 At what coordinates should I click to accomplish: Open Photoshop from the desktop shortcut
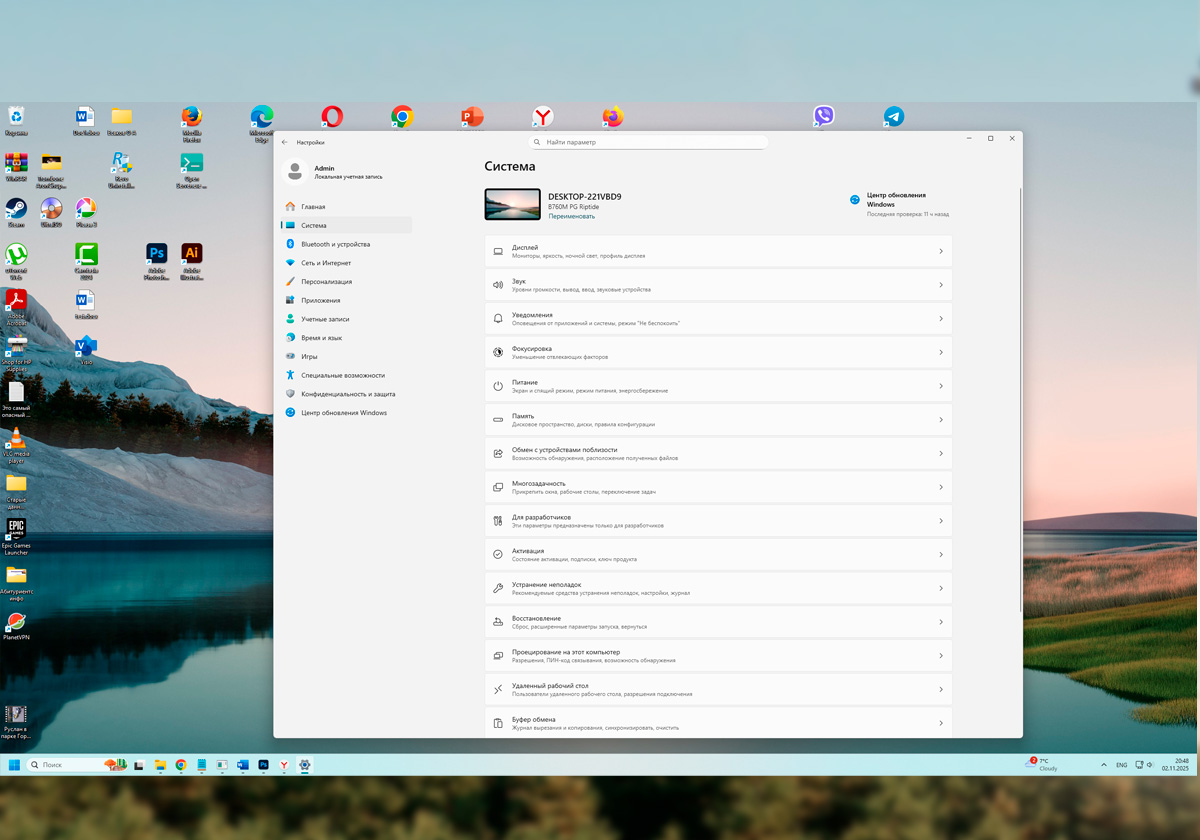pos(156,254)
